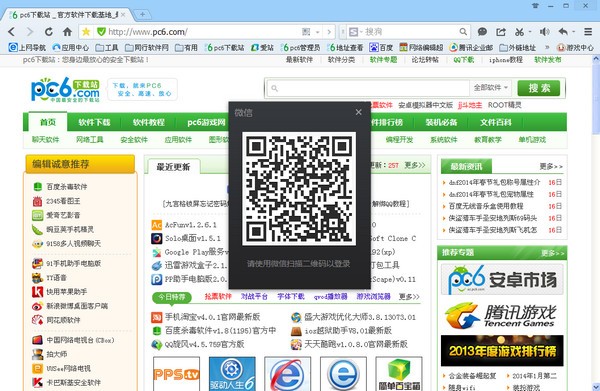Open 百度无线音乐盒使用教程 news item
600x391 pixels.
pos(486,206)
